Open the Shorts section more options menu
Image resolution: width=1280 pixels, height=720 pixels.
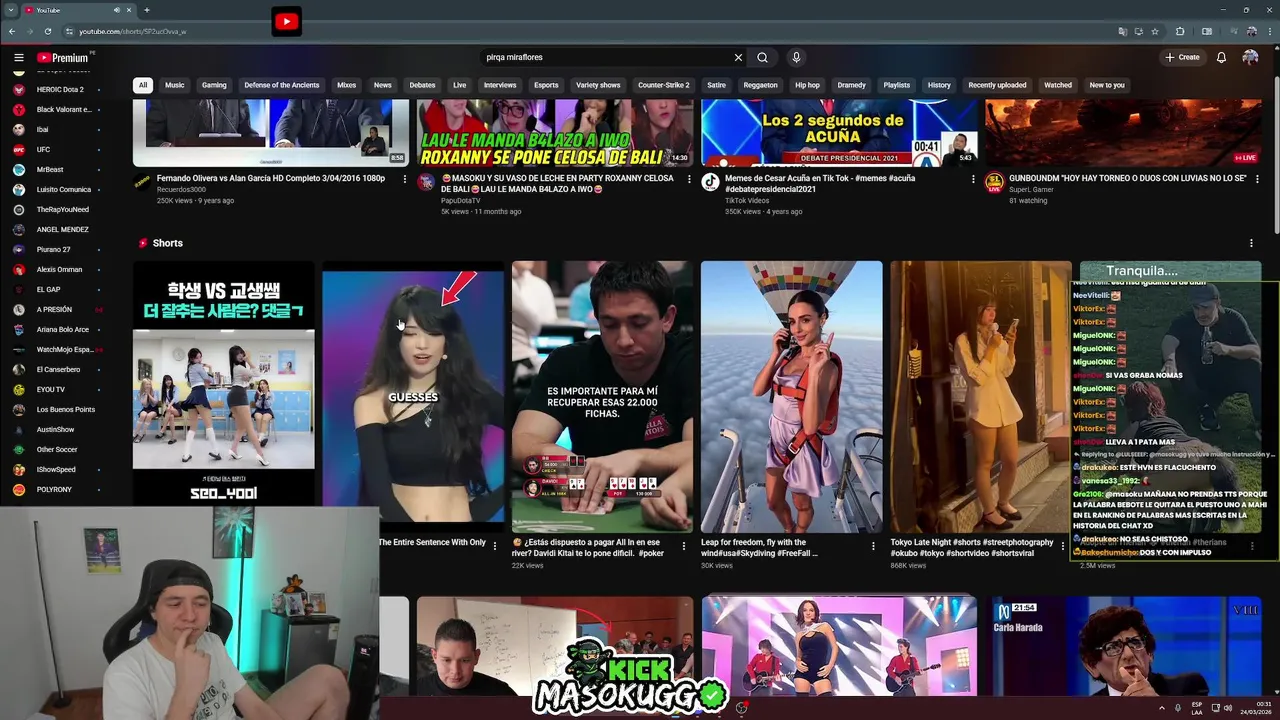1251,243
